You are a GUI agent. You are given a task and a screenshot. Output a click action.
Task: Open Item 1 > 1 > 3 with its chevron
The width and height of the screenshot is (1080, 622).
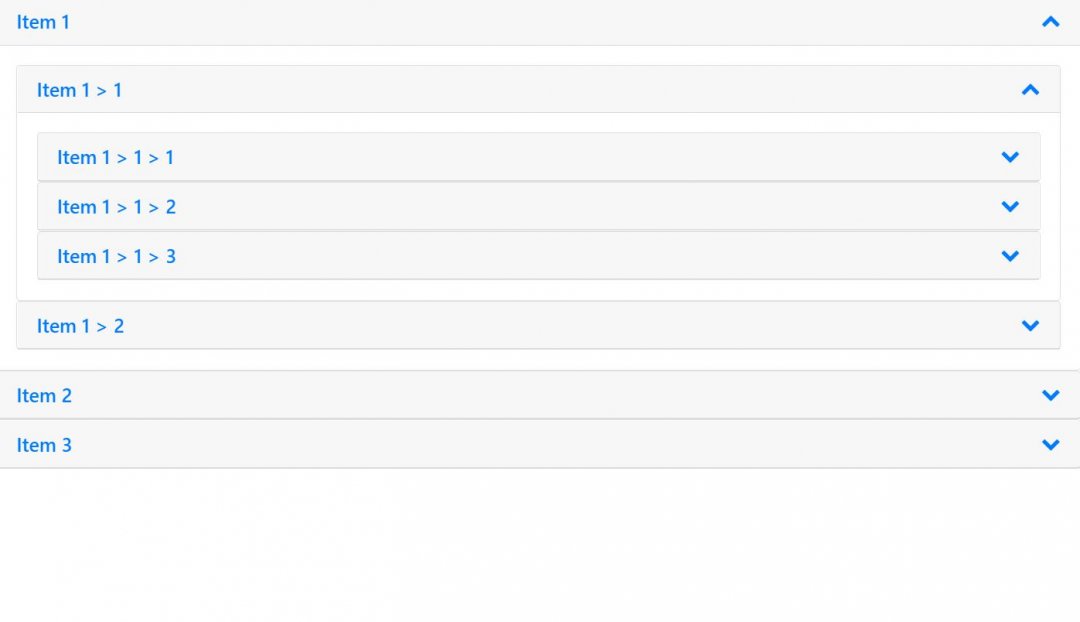click(1010, 256)
